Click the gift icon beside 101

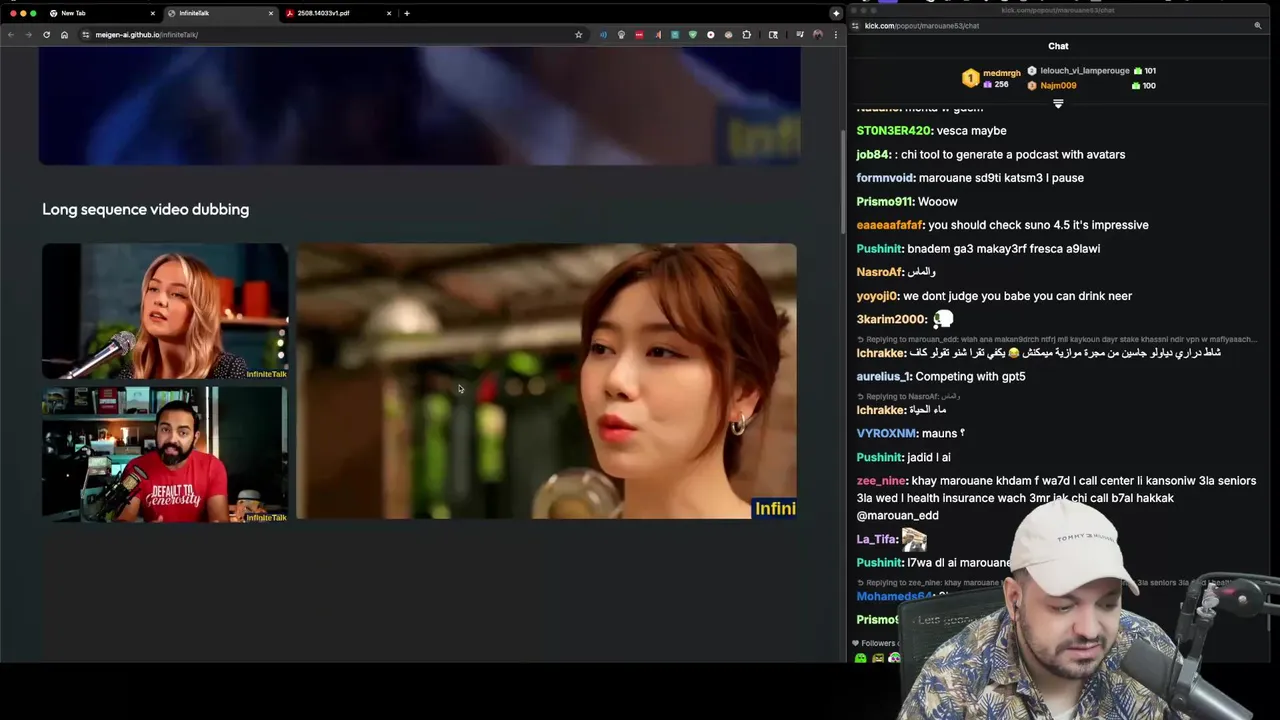tap(1138, 71)
